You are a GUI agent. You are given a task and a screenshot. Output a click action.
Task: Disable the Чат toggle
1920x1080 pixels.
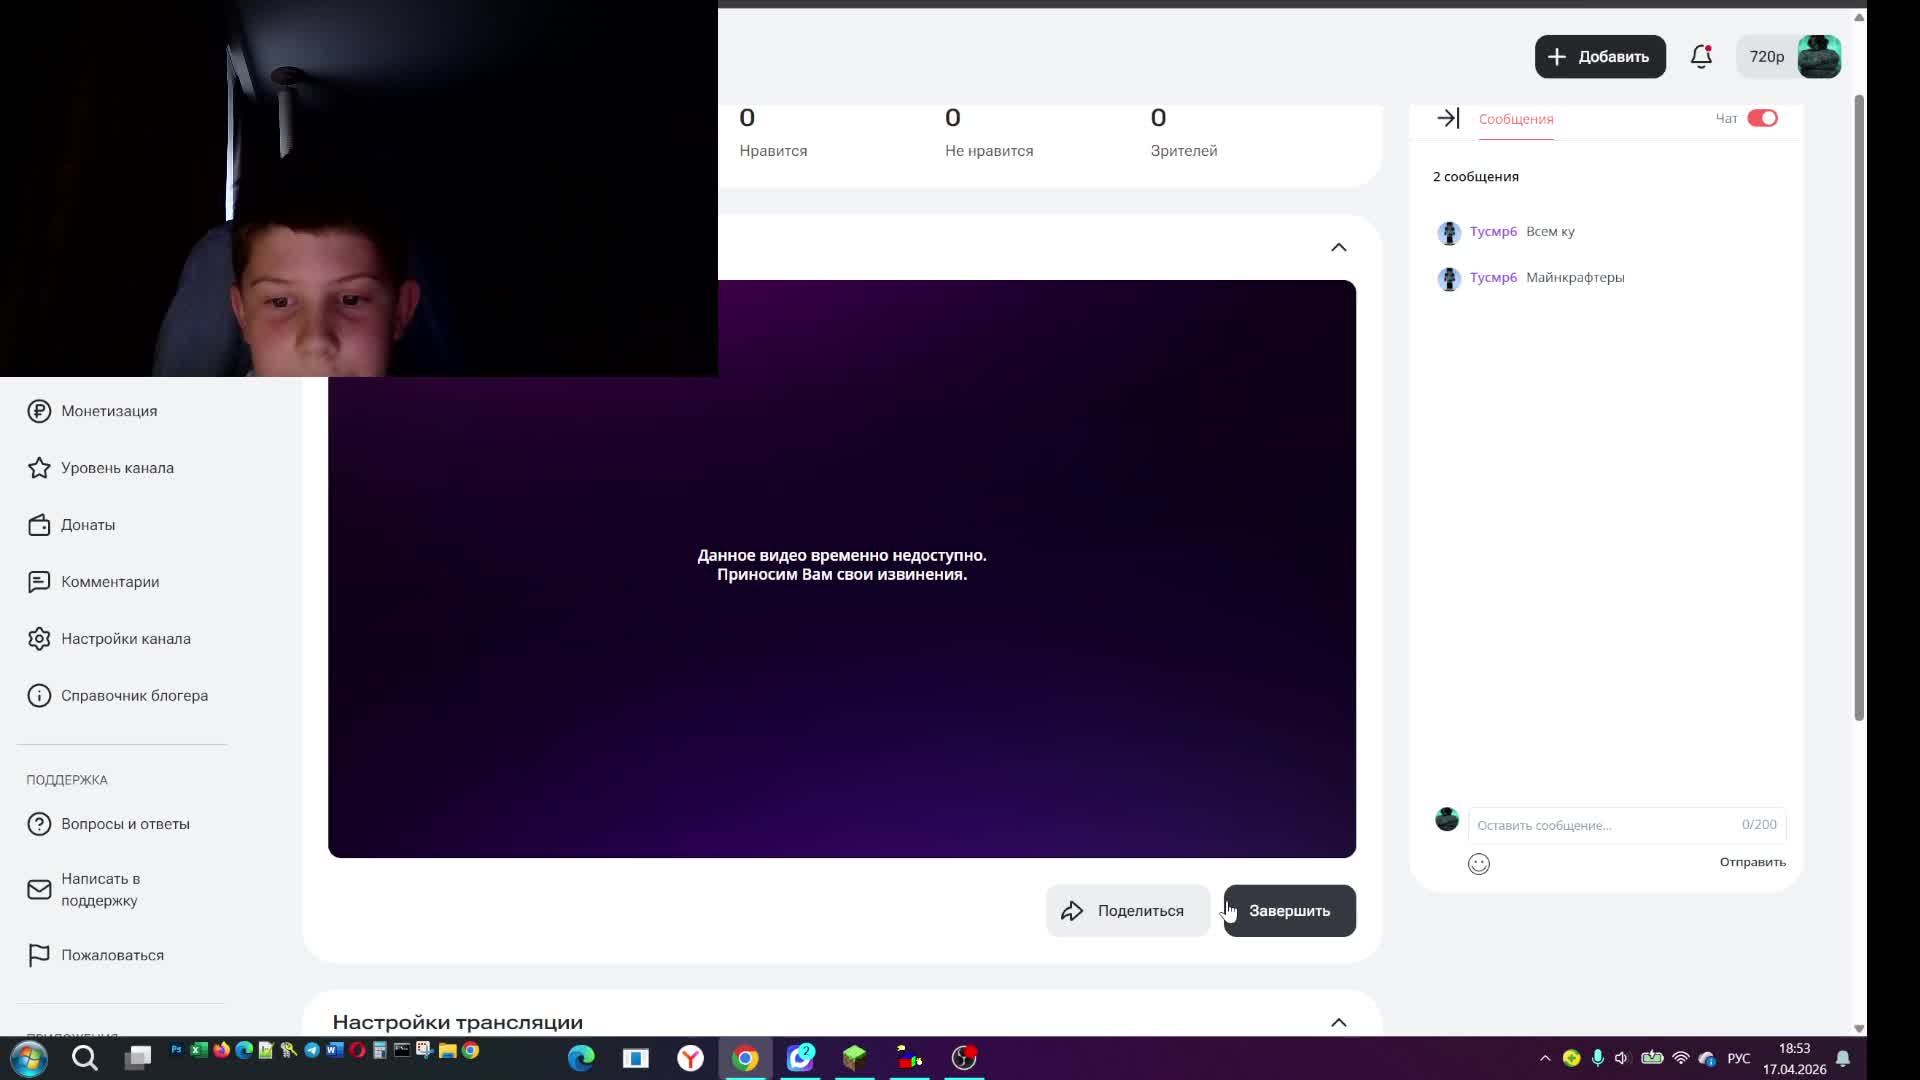coord(1764,117)
